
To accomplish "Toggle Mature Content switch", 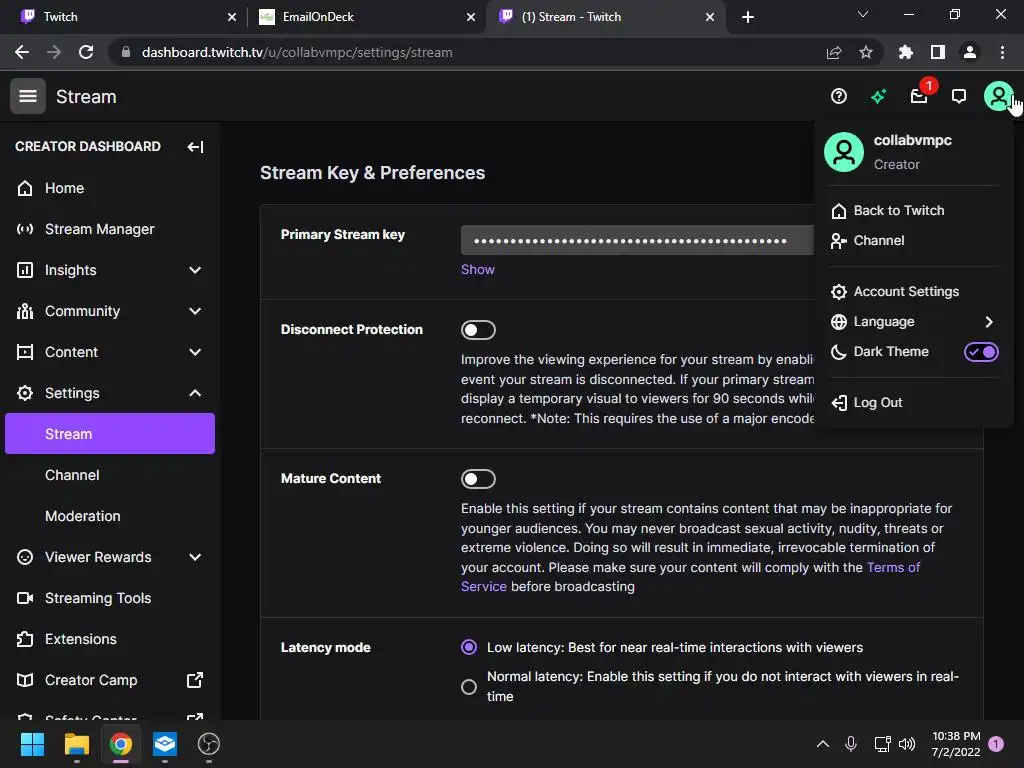I will (x=478, y=479).
